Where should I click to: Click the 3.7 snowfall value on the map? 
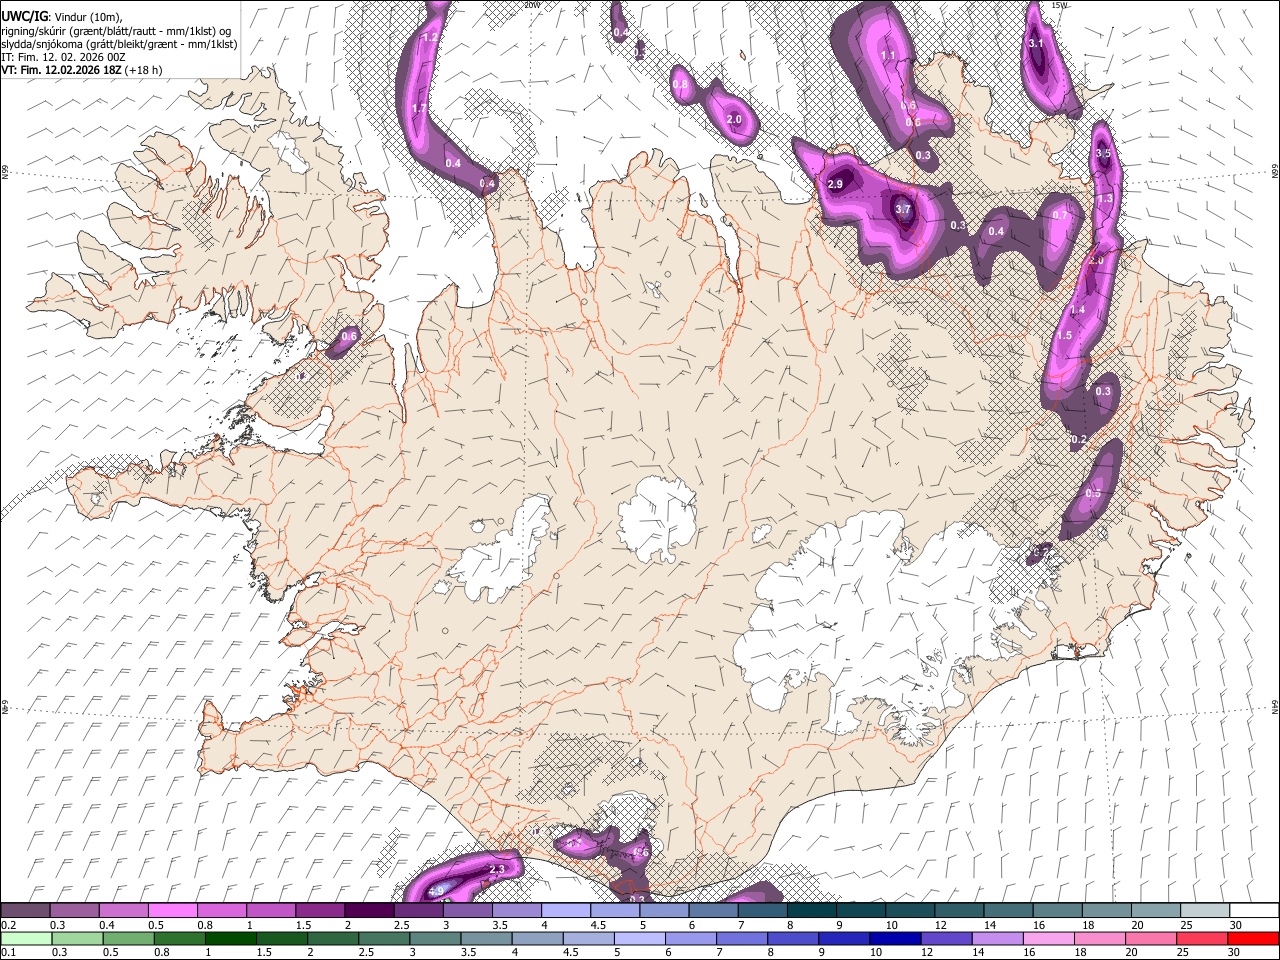pos(903,209)
